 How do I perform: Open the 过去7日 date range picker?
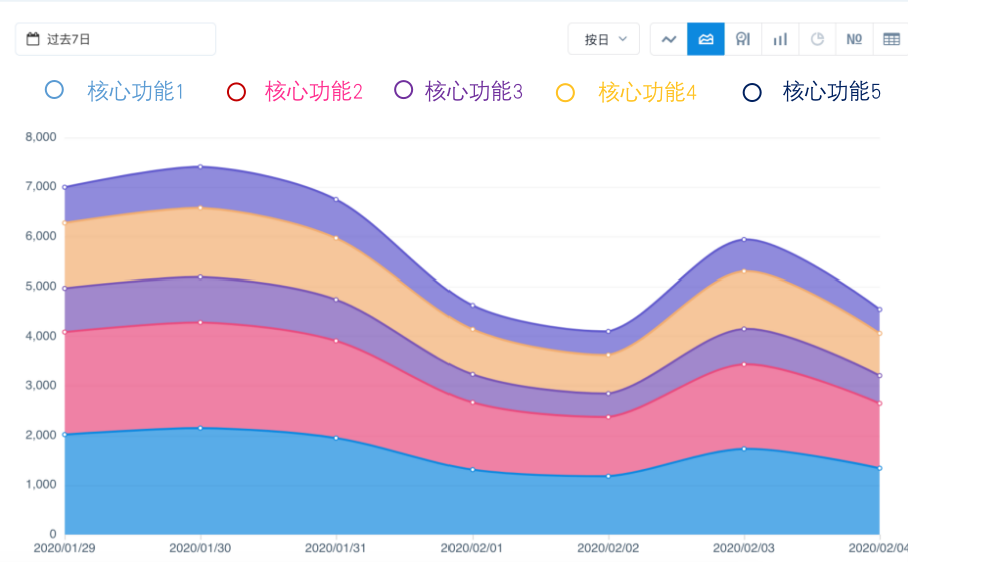pyautogui.click(x=115, y=39)
